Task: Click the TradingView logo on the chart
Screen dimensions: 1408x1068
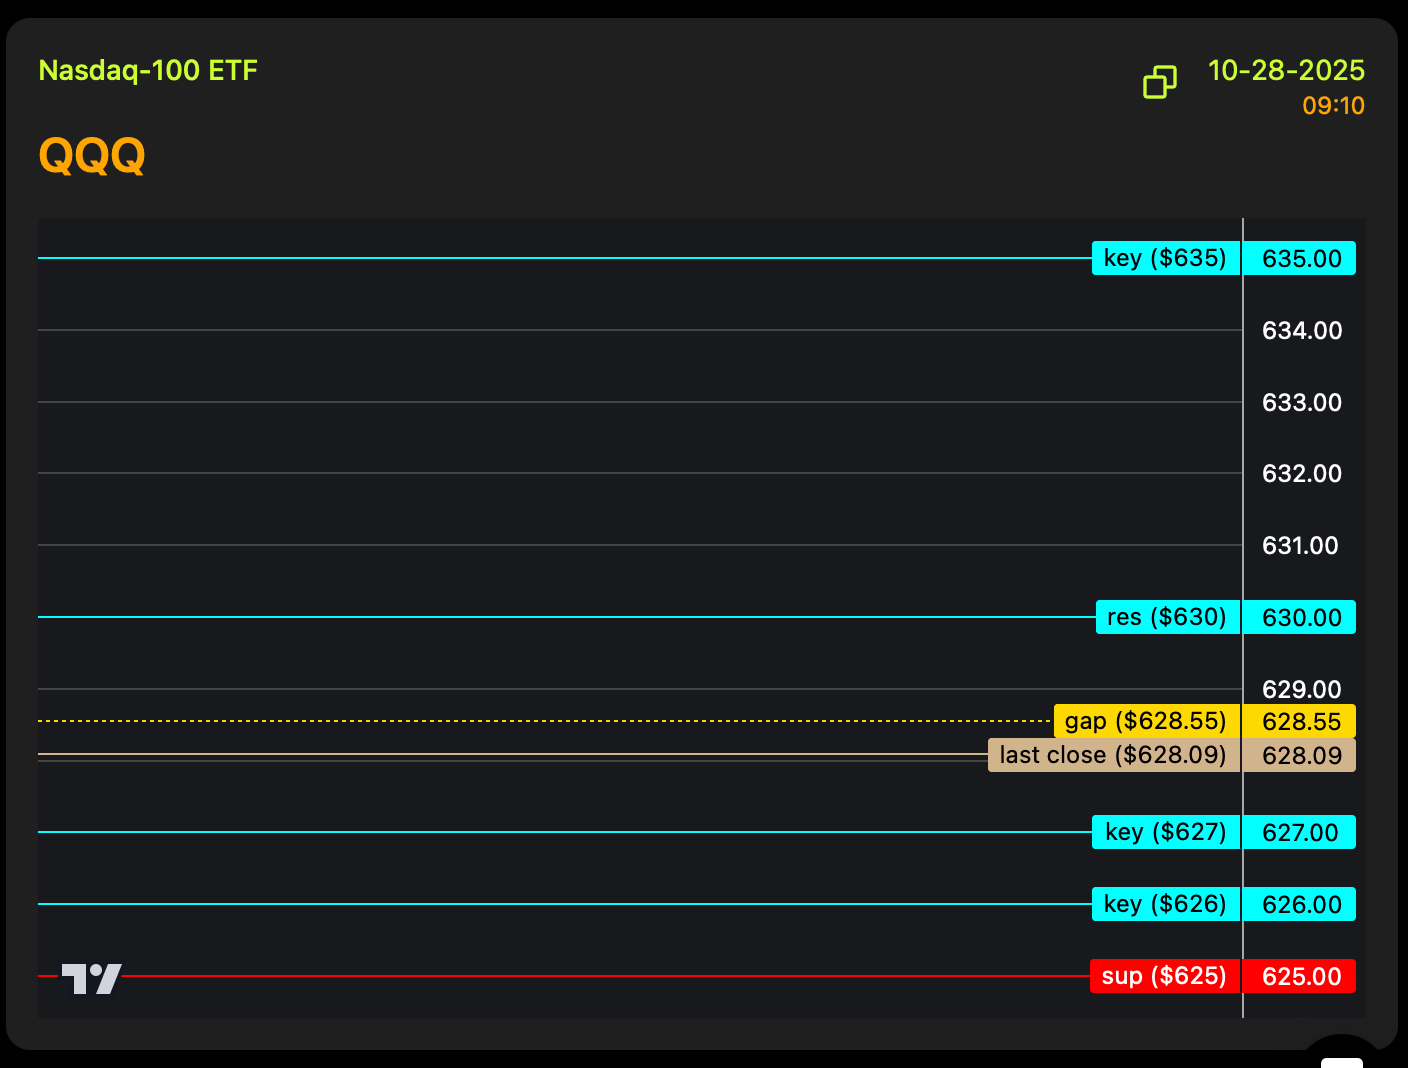Action: 92,978
